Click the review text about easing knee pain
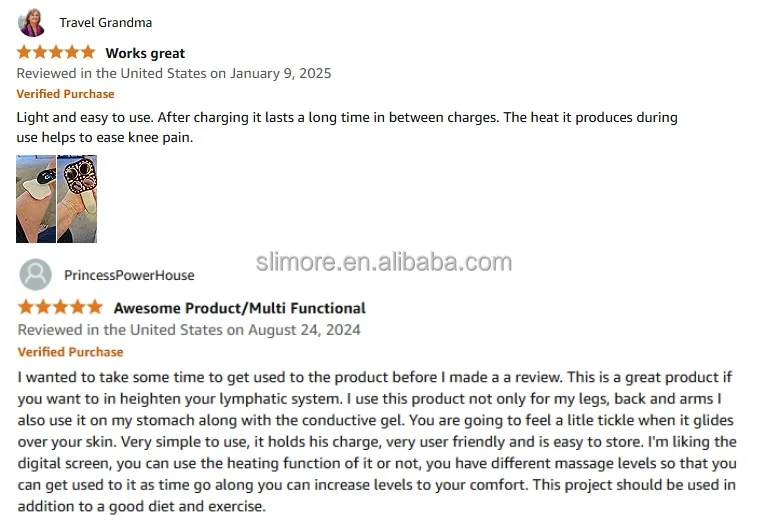Image resolution: width=766 pixels, height=521 pixels. 347,127
